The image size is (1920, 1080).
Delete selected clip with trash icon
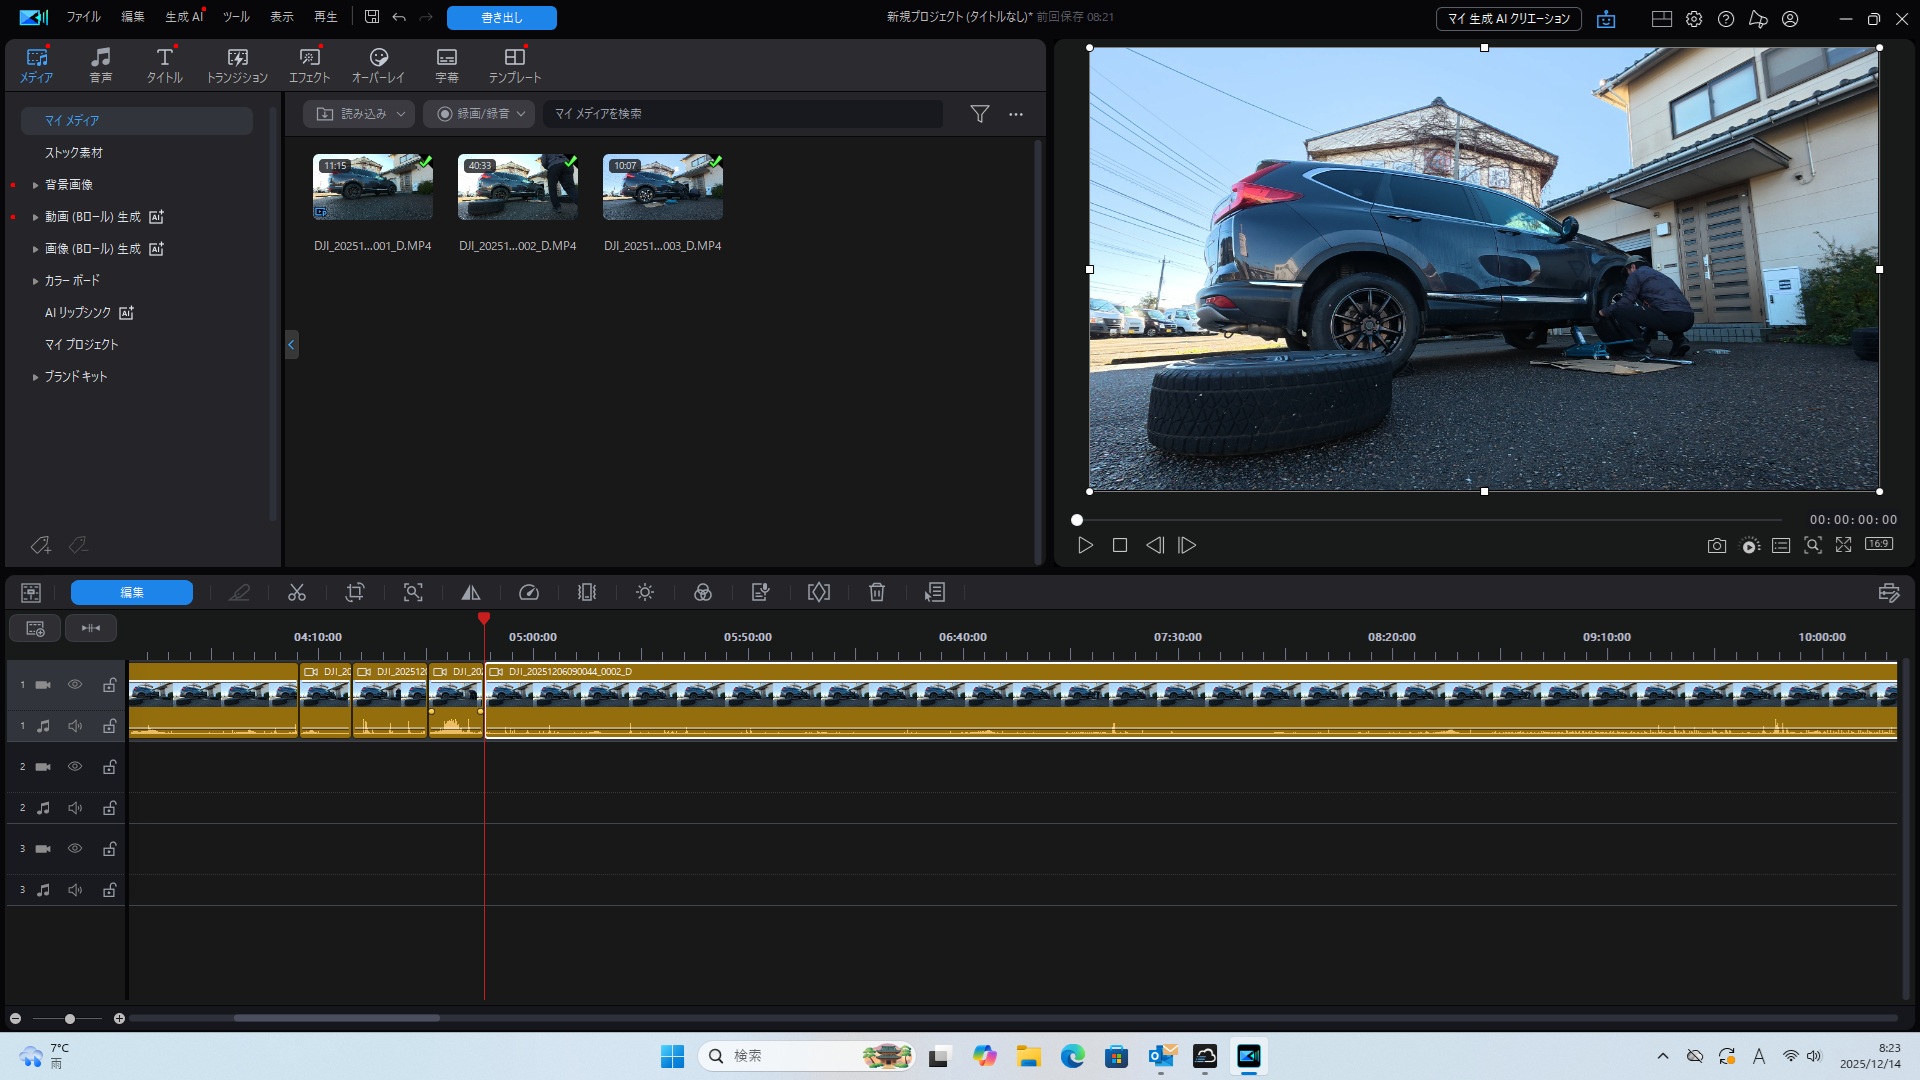click(x=877, y=593)
